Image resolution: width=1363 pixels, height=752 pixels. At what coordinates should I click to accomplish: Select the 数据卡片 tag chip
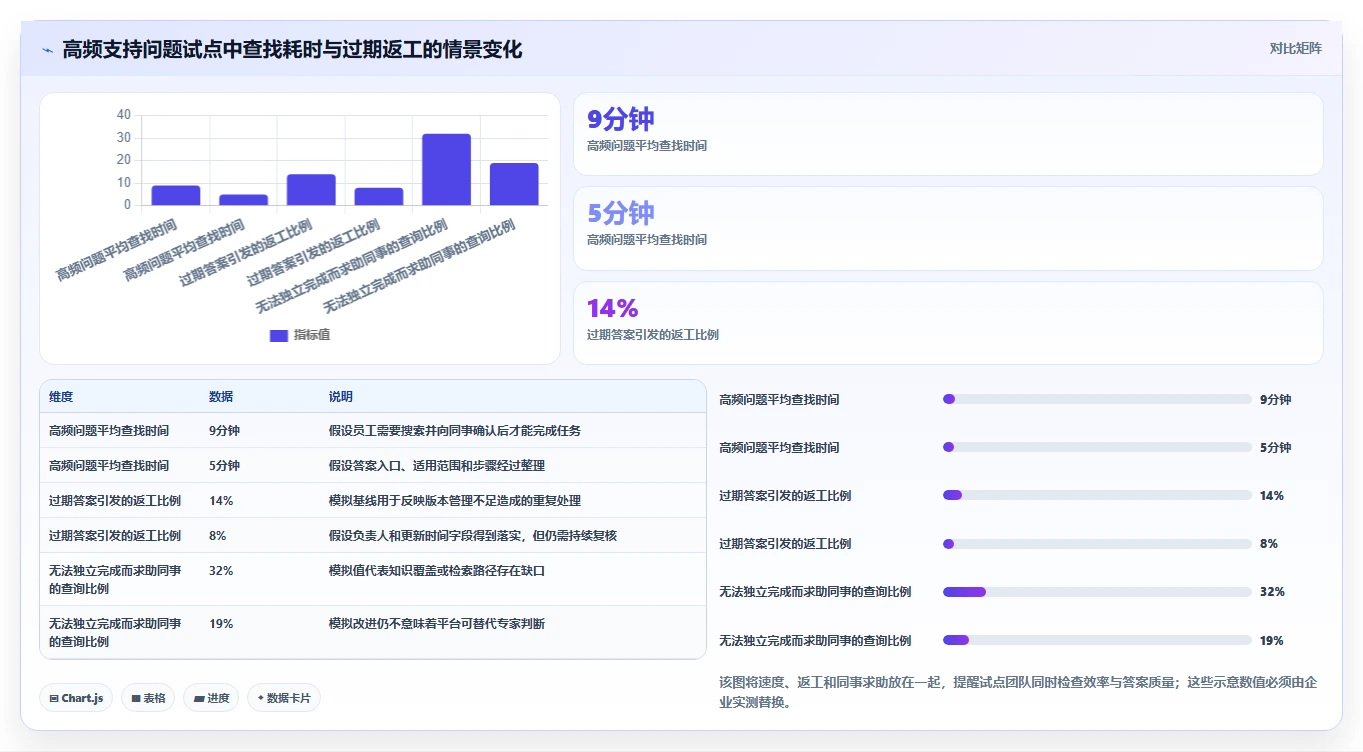pos(284,698)
